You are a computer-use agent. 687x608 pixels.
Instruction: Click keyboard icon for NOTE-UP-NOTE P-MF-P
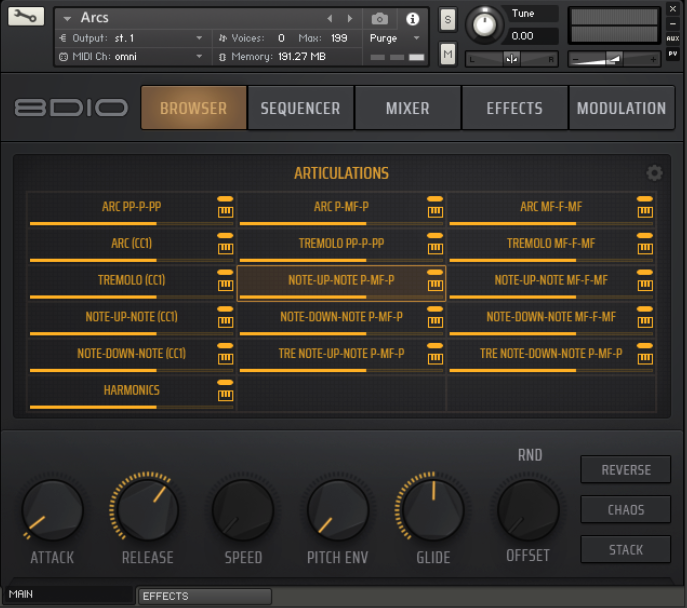pos(435,286)
